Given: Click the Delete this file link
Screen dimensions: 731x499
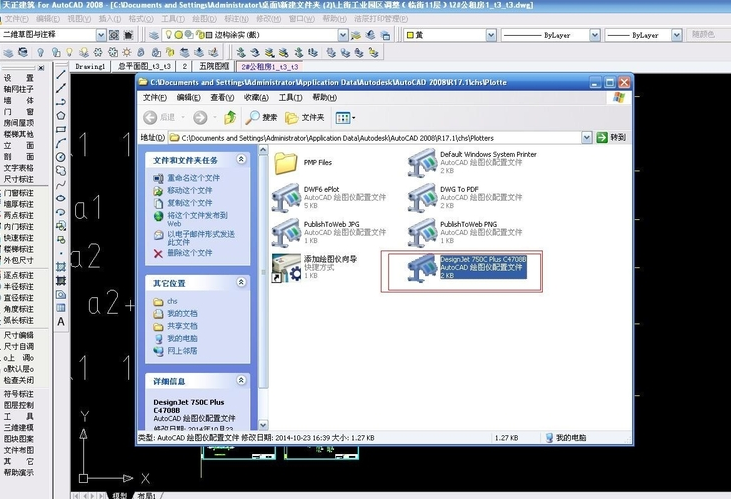Looking at the screenshot, I should [x=189, y=253].
